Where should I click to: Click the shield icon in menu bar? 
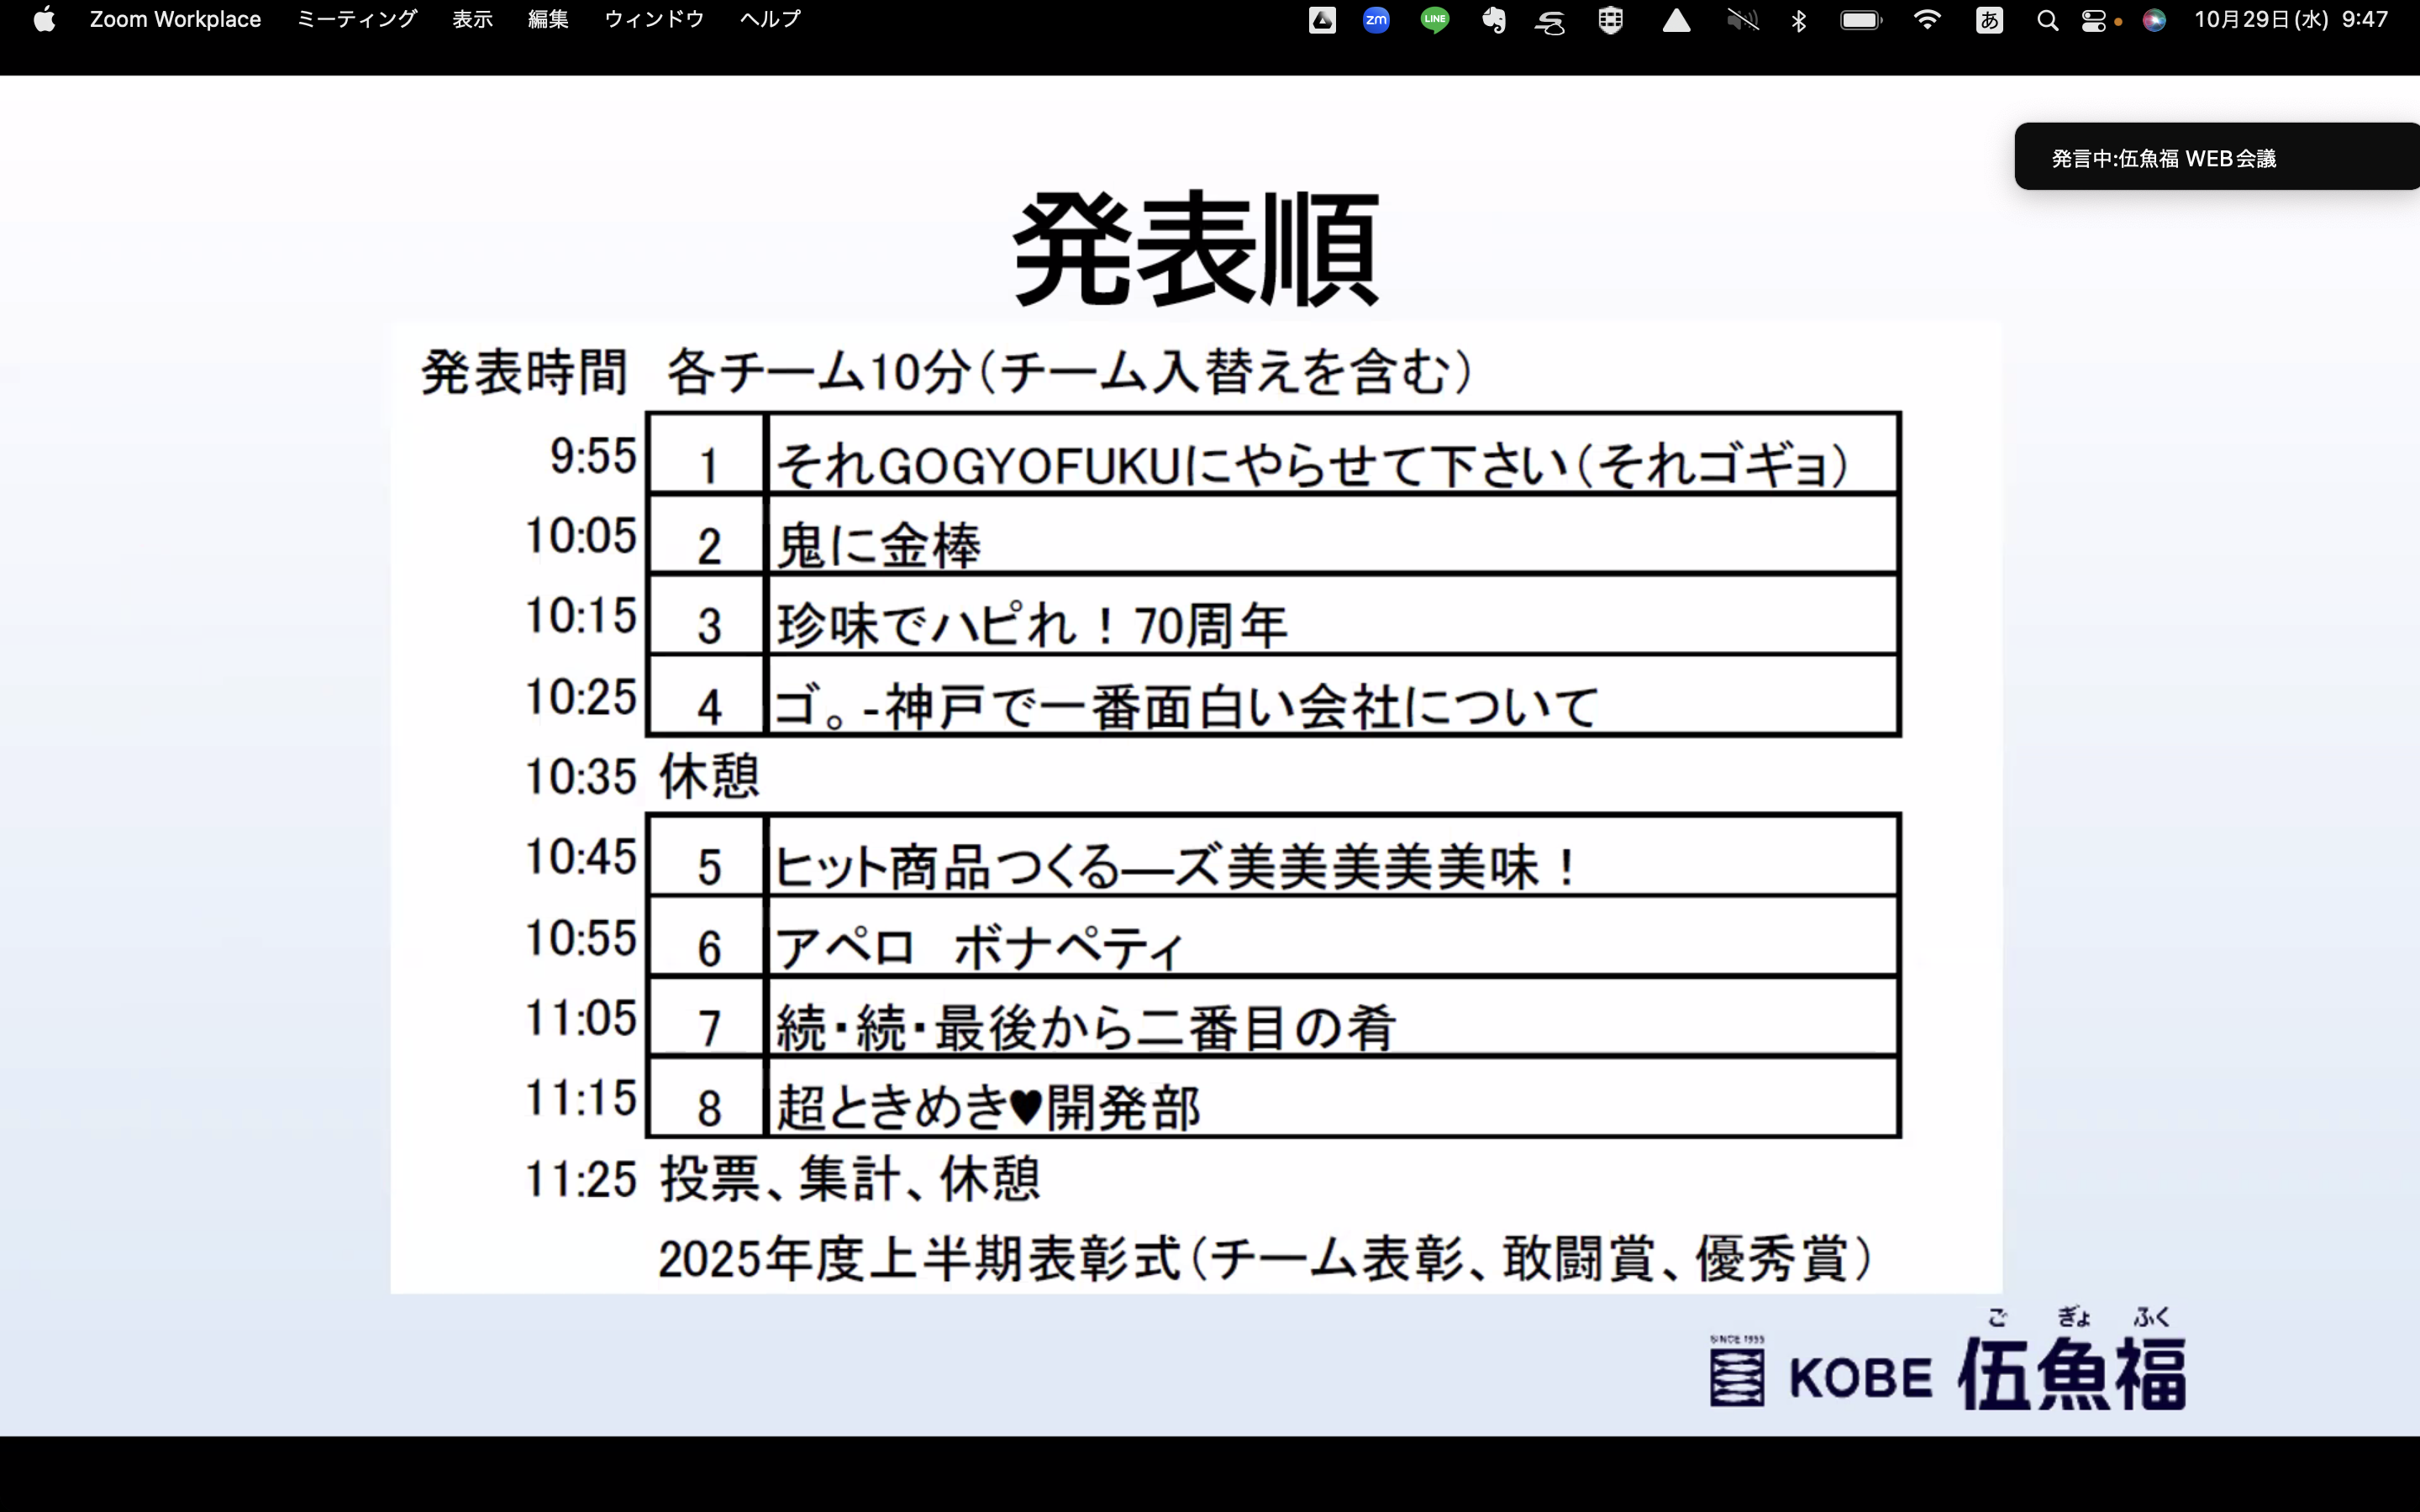(1610, 20)
